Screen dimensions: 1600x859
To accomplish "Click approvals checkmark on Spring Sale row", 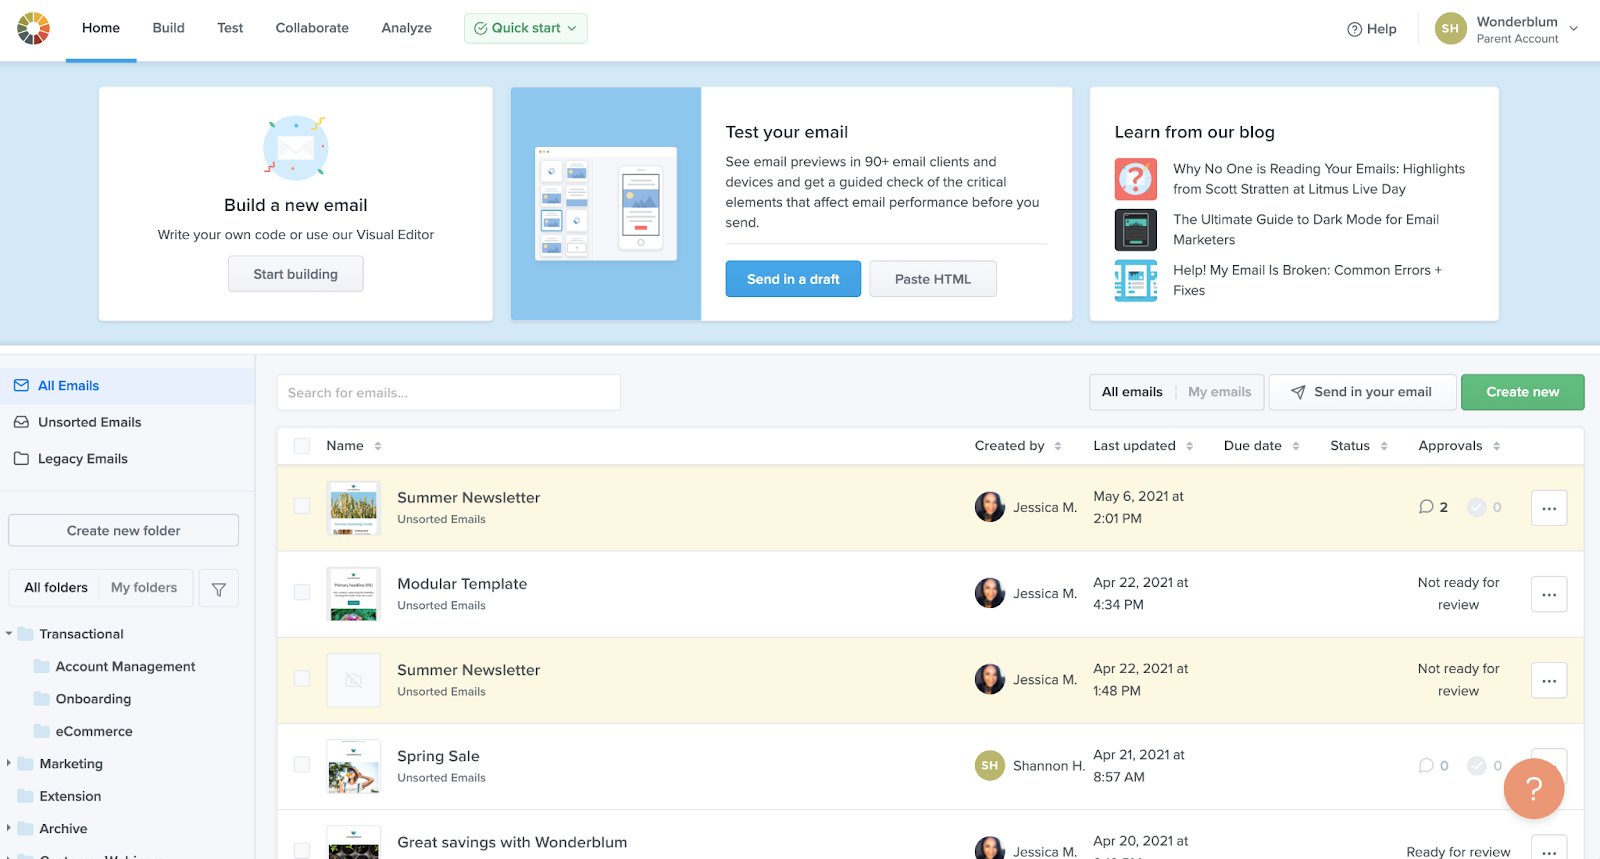I will pos(1476,766).
